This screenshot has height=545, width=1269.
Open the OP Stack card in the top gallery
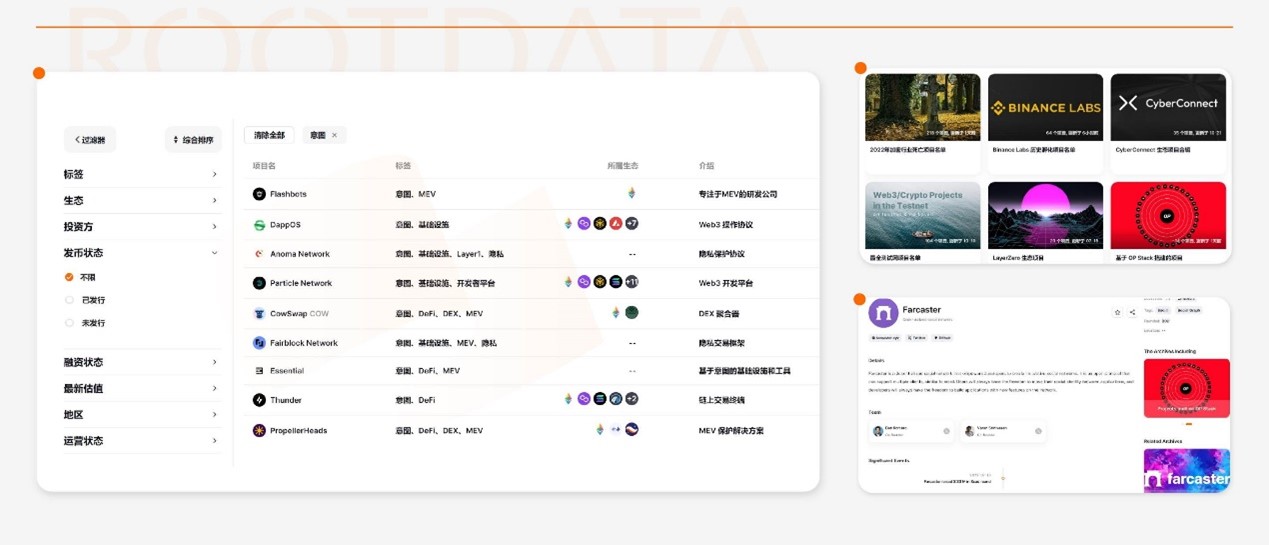pos(1168,222)
